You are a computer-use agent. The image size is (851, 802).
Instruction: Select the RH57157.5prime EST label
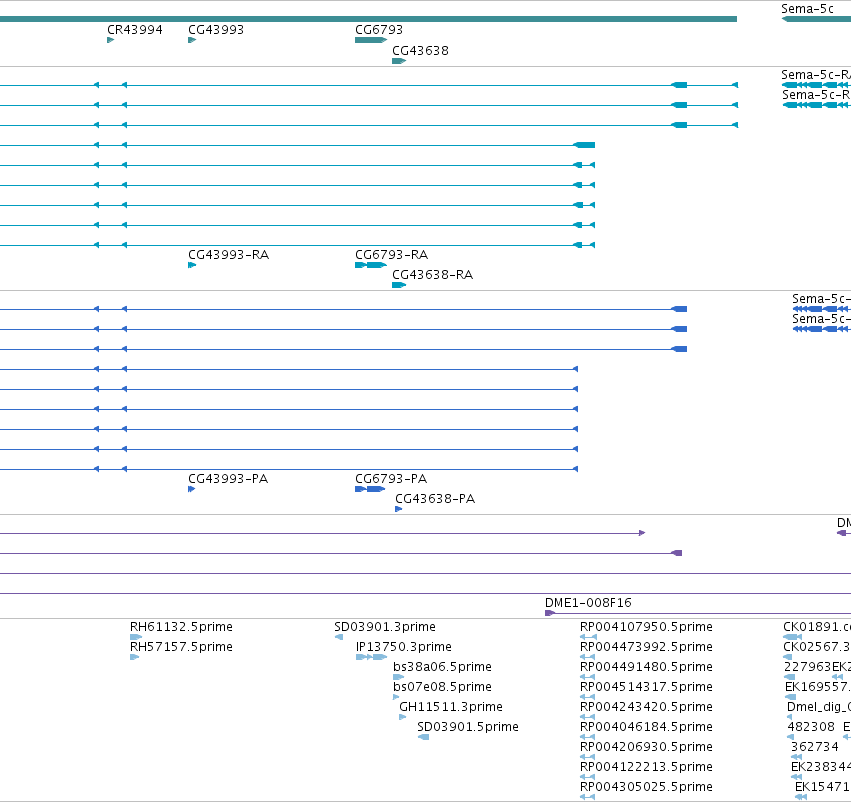click(x=181, y=647)
